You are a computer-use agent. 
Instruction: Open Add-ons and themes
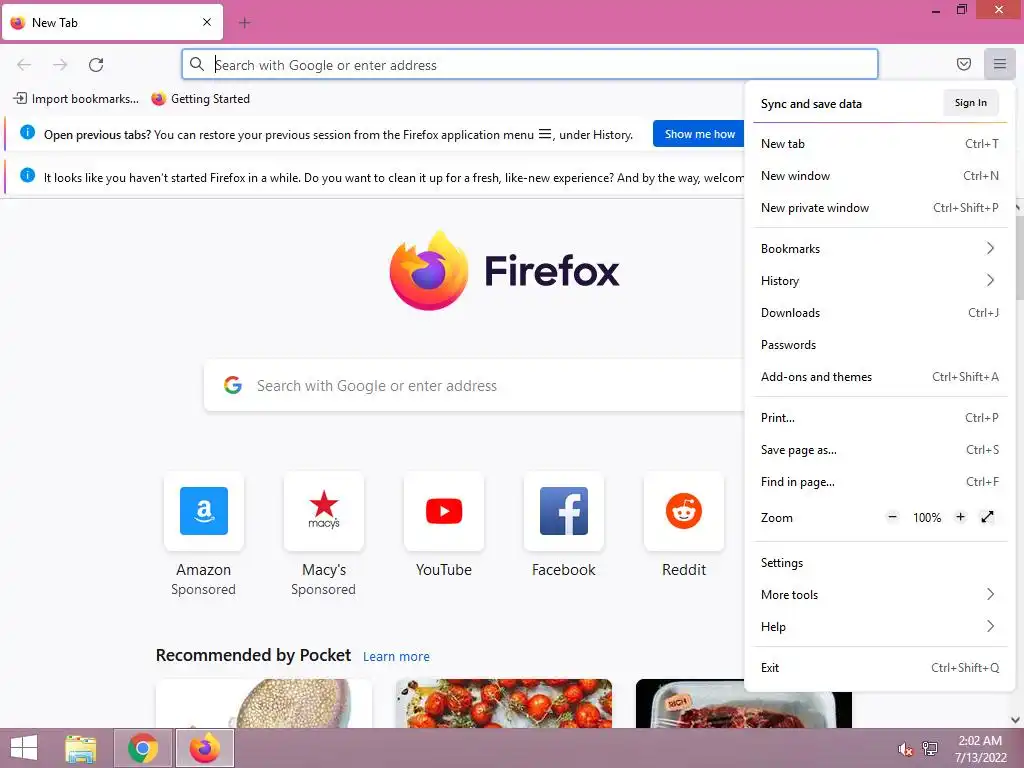(x=879, y=376)
